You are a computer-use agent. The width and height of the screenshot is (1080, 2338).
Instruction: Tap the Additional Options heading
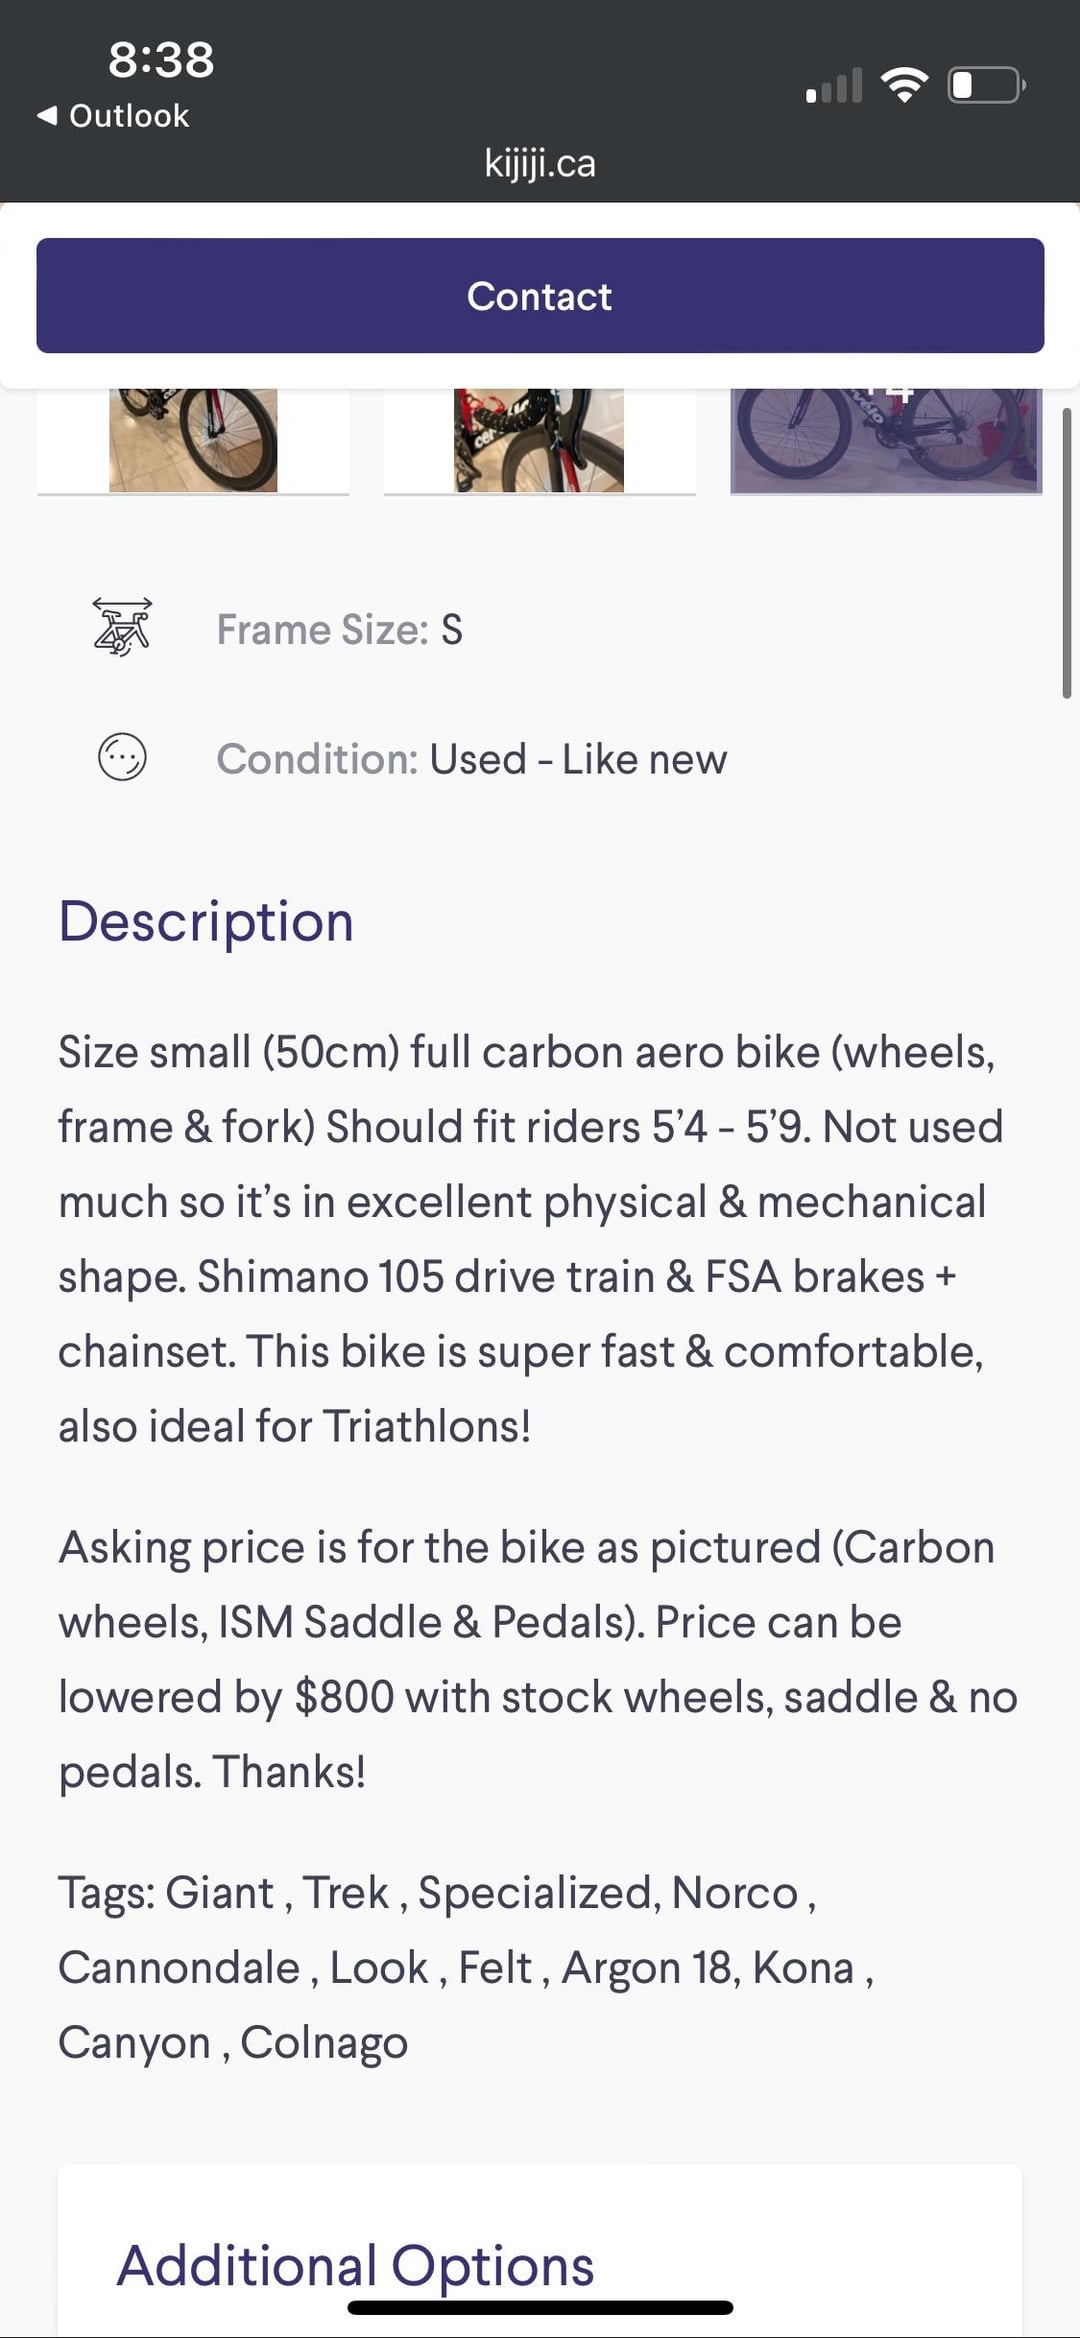pos(355,2265)
